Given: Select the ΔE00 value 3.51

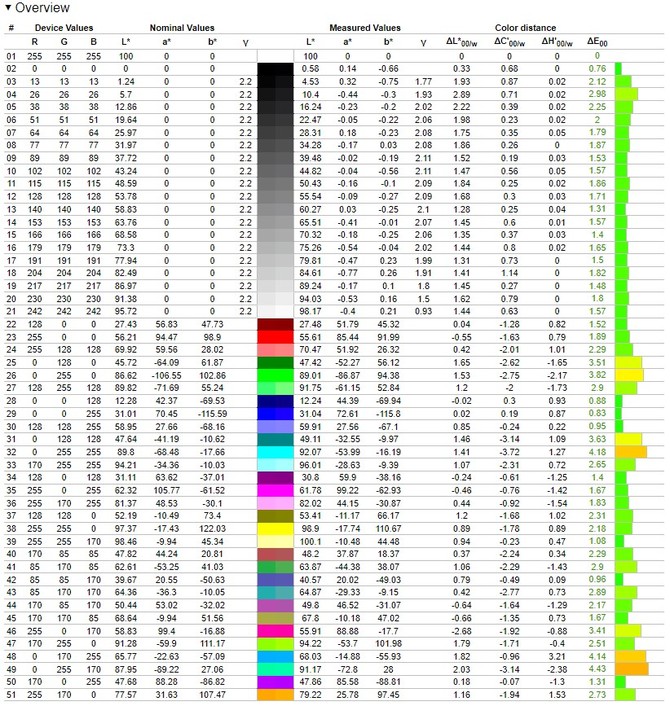Looking at the screenshot, I should point(597,362).
